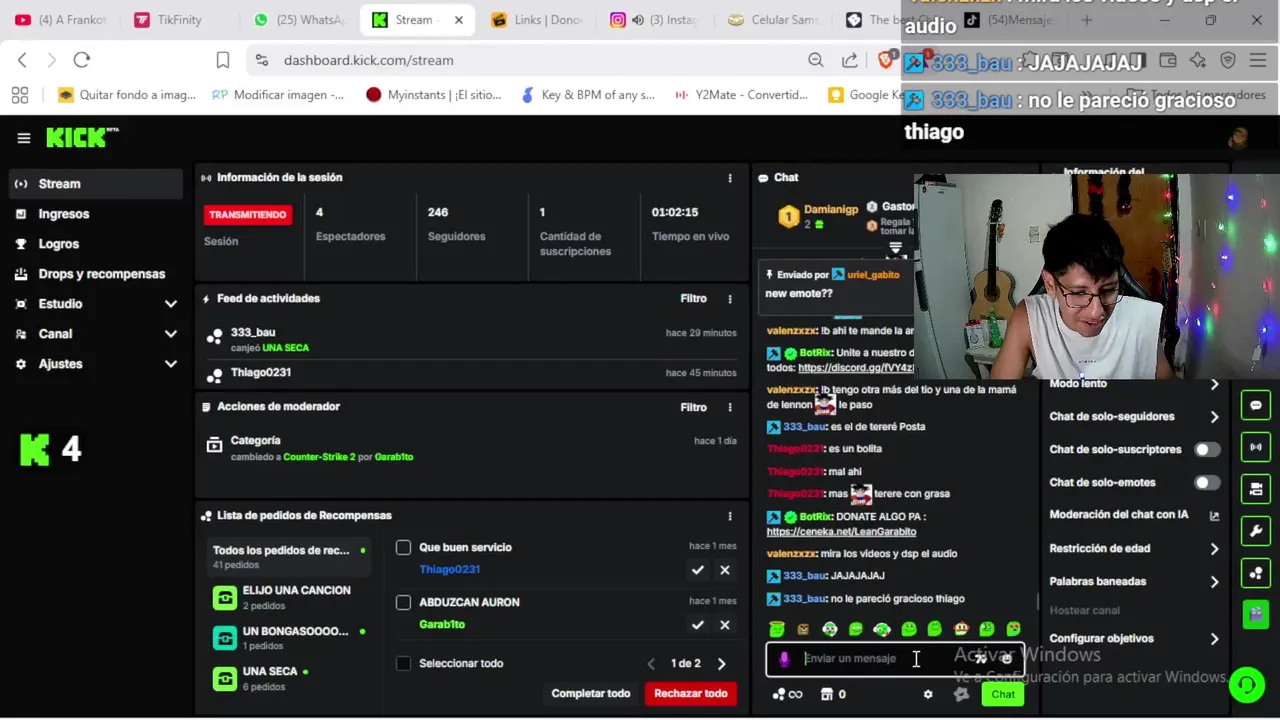Click the purple microphone icon in chat input
1280x720 pixels.
tap(784, 659)
